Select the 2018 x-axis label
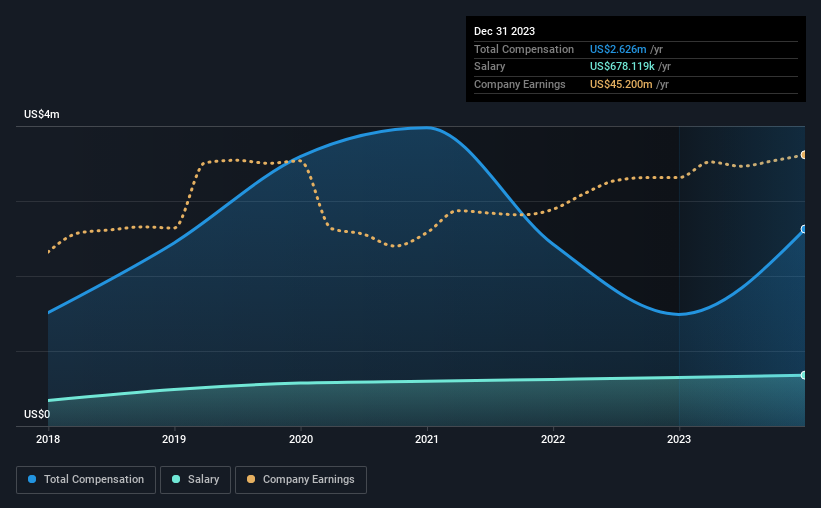The width and height of the screenshot is (821, 508). tap(48, 439)
